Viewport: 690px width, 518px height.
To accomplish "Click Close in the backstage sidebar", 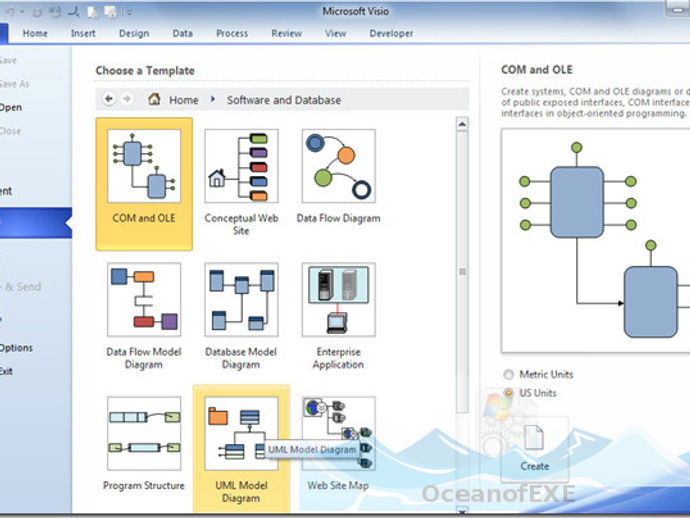I will pos(10,131).
